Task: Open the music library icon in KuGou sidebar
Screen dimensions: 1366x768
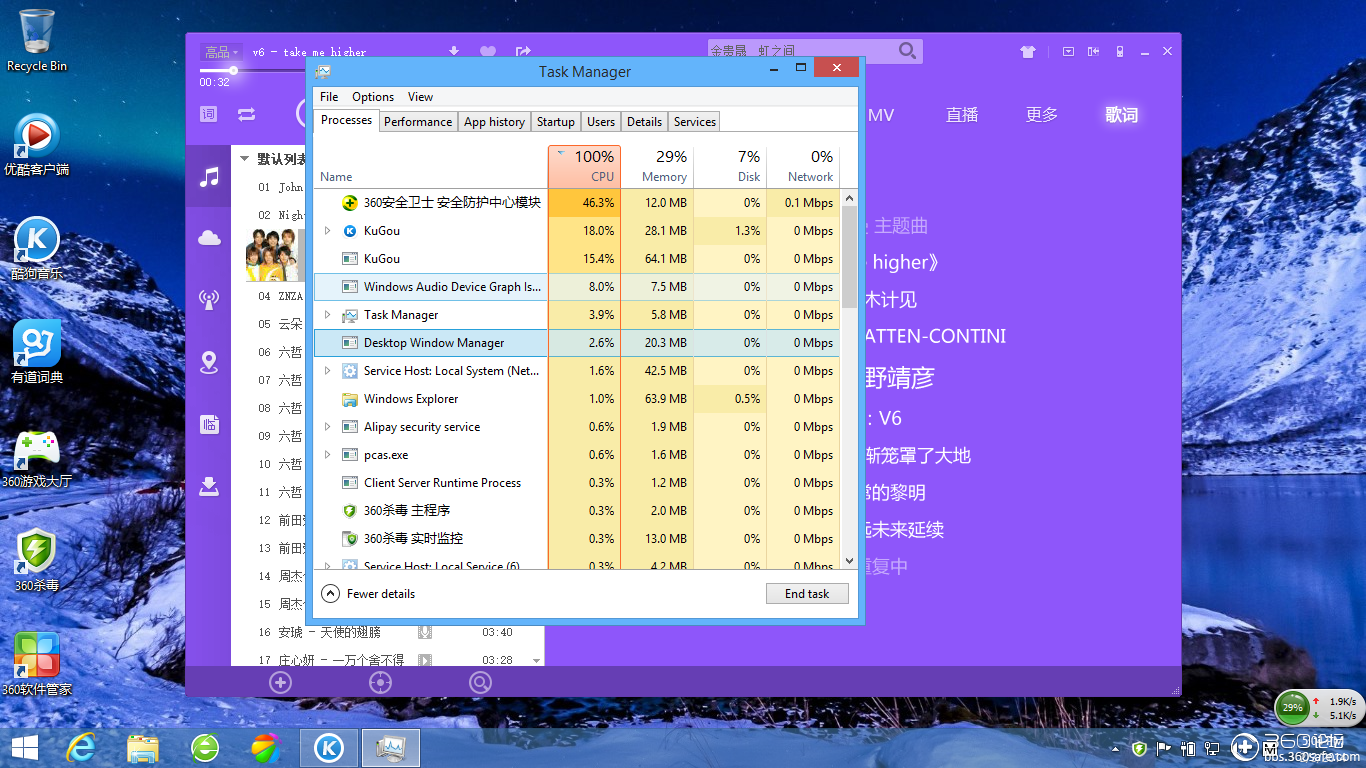Action: point(209,177)
